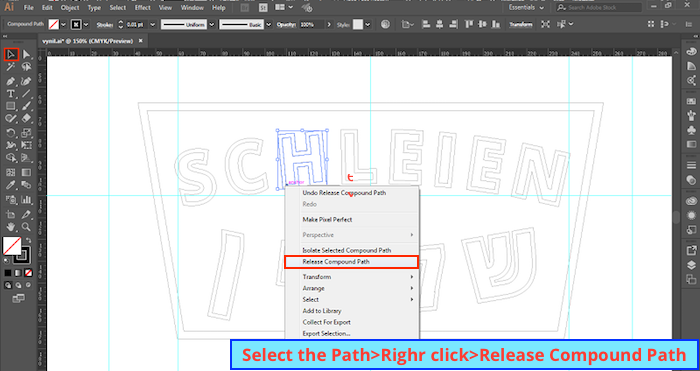
Task: Select the Column Graph tool
Action: pos(26,200)
